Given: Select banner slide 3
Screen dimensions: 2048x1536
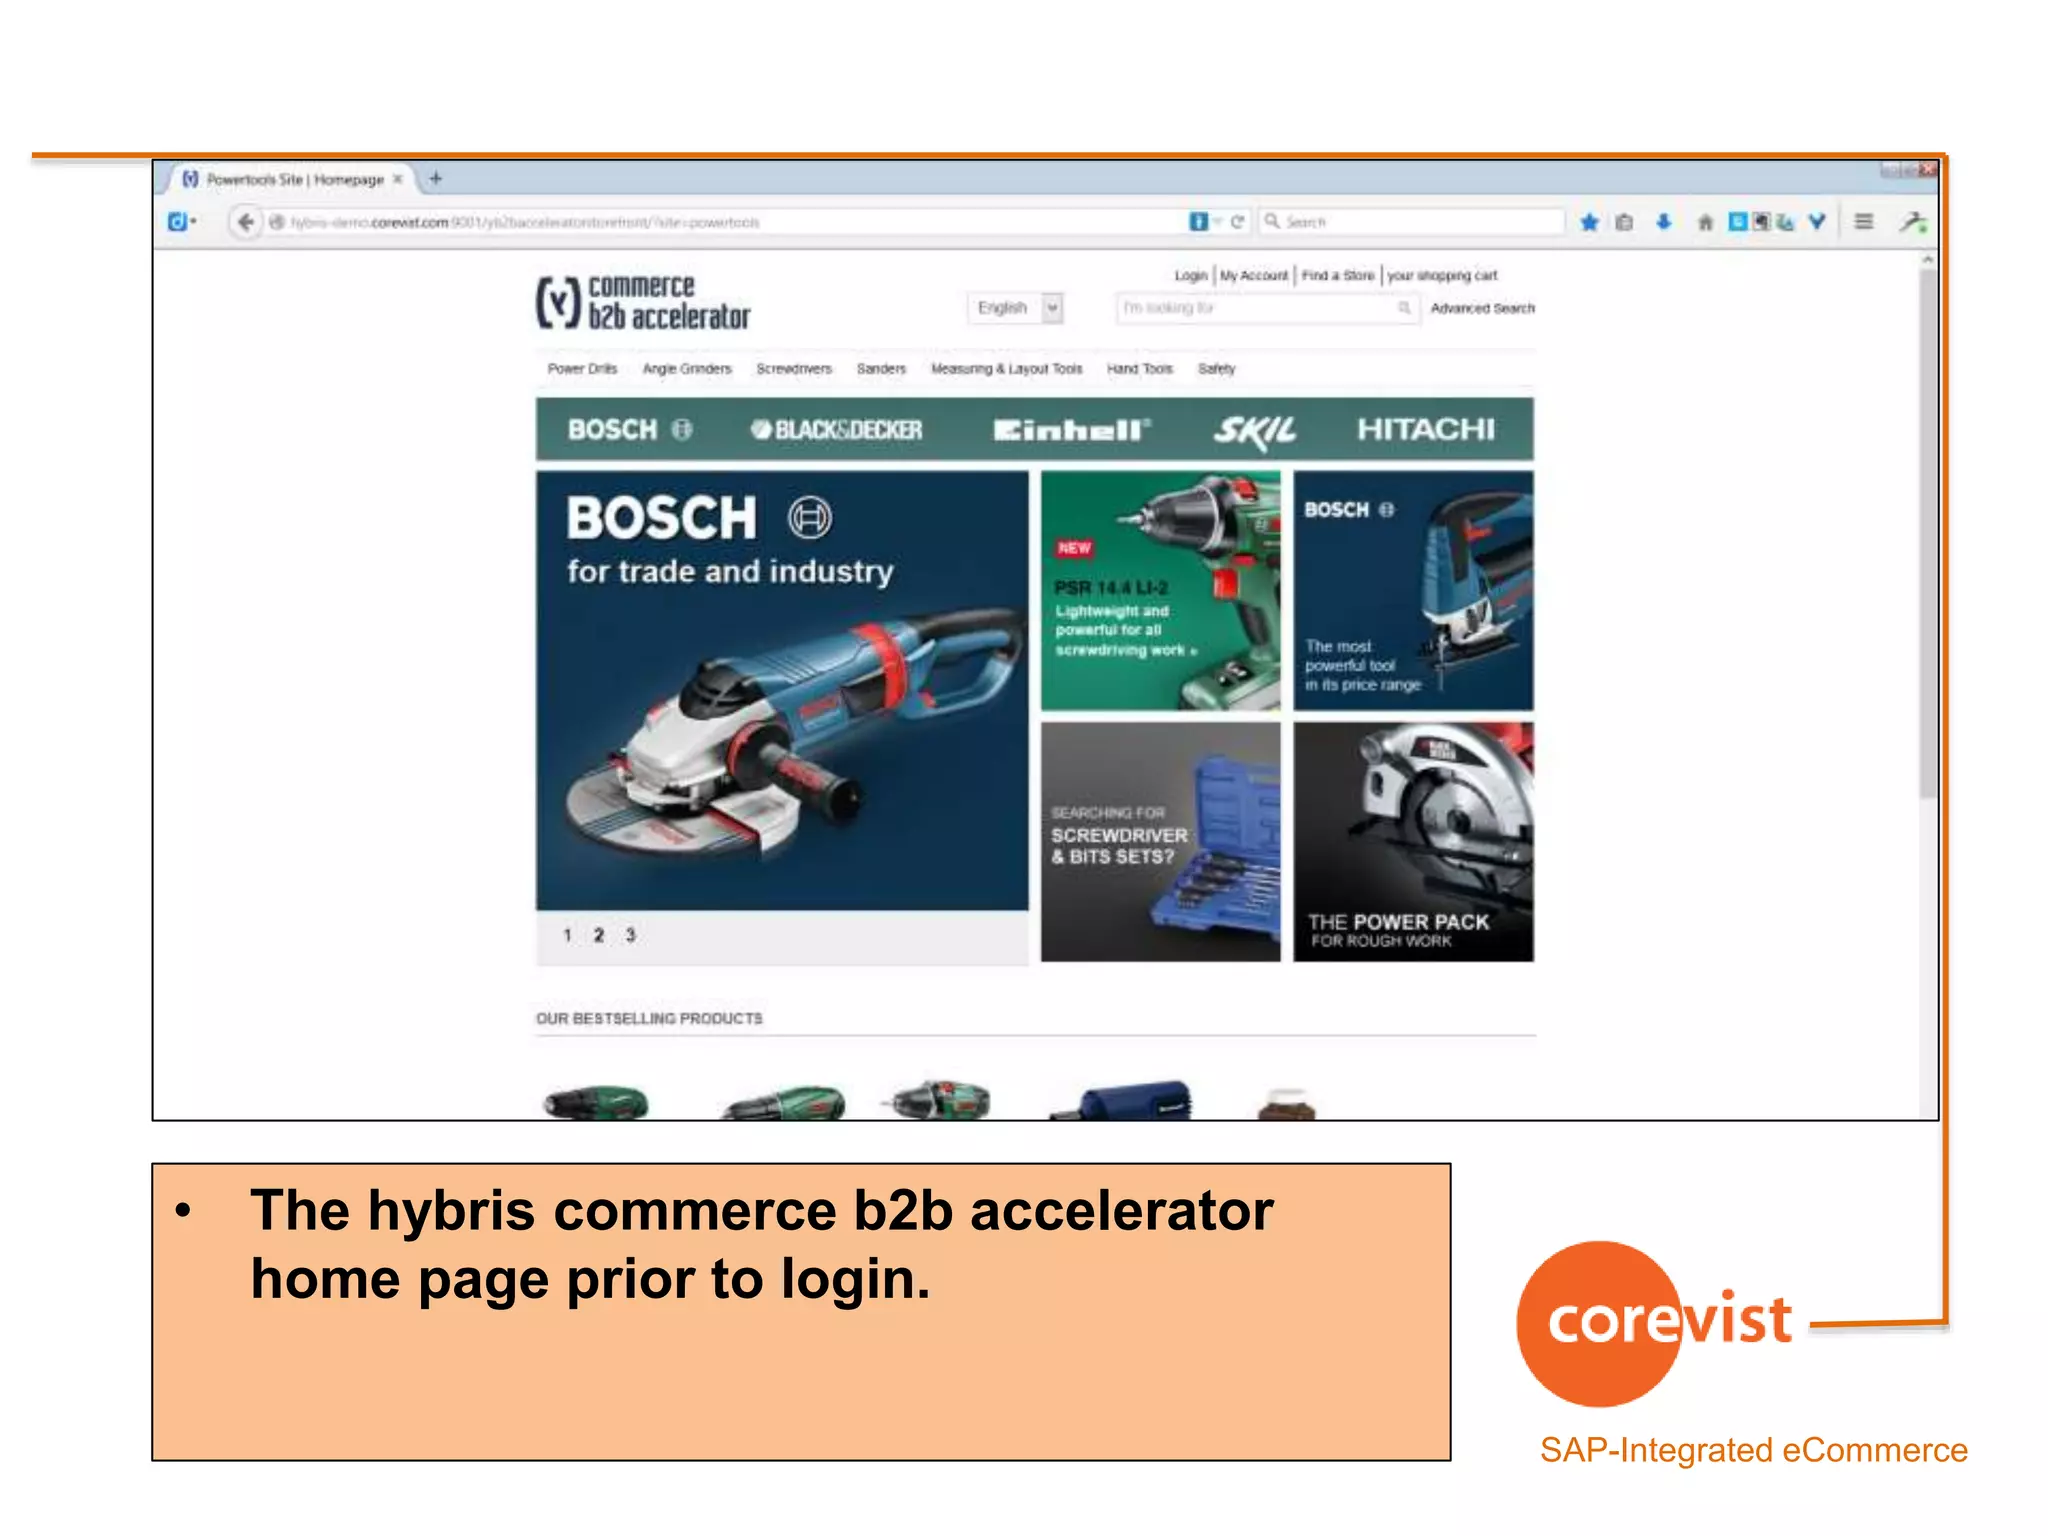Looking at the screenshot, I should (630, 935).
